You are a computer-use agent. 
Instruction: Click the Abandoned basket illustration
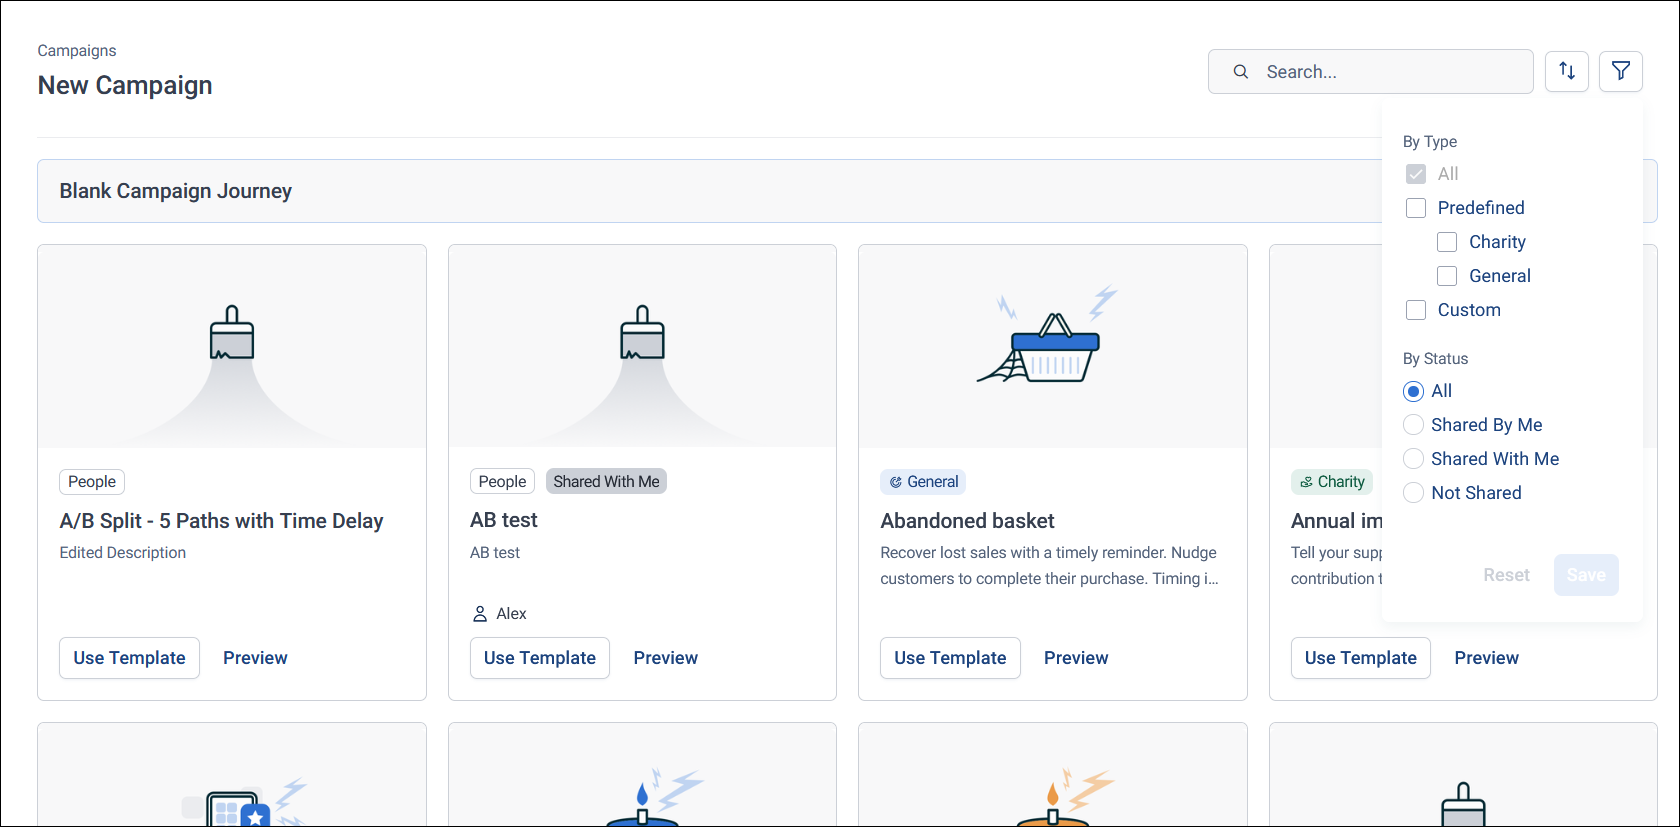coord(1047,335)
